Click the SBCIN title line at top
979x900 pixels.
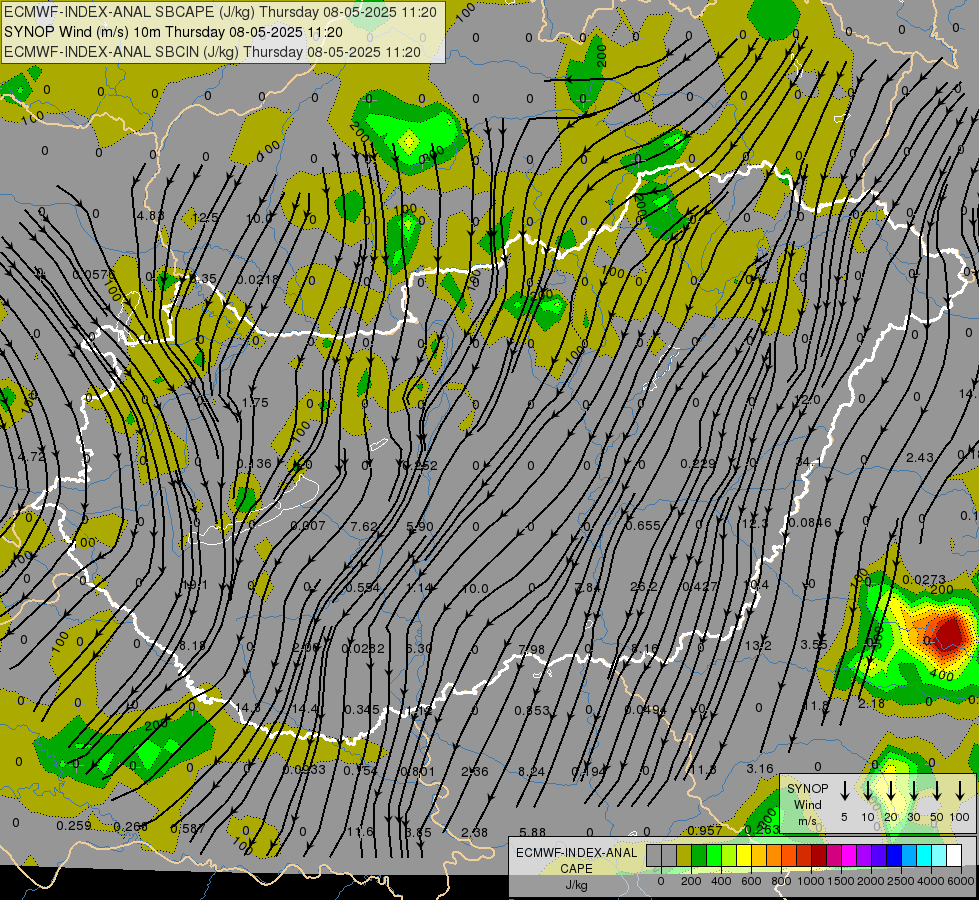[212, 52]
